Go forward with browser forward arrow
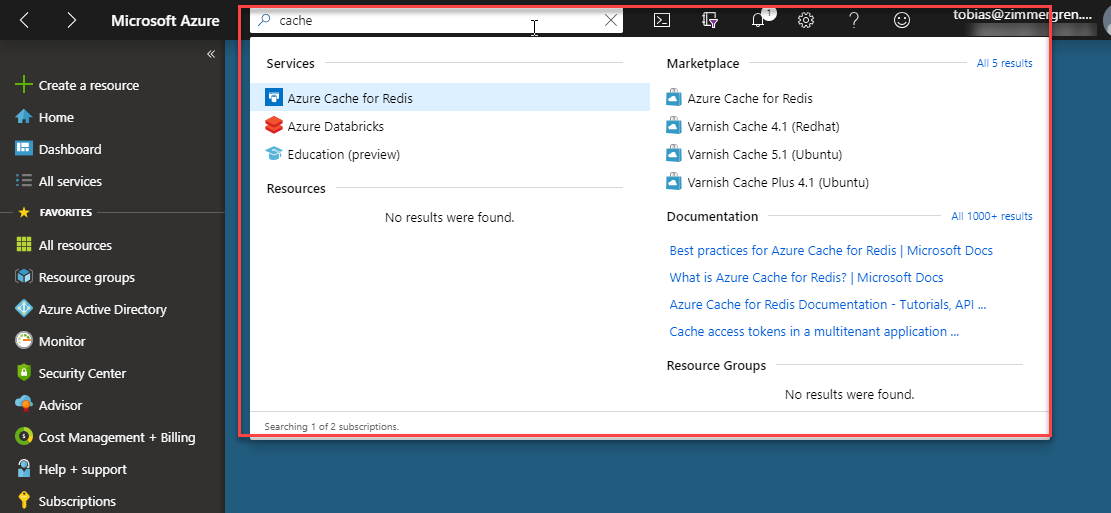Viewport: 1111px width, 513px height. click(71, 20)
